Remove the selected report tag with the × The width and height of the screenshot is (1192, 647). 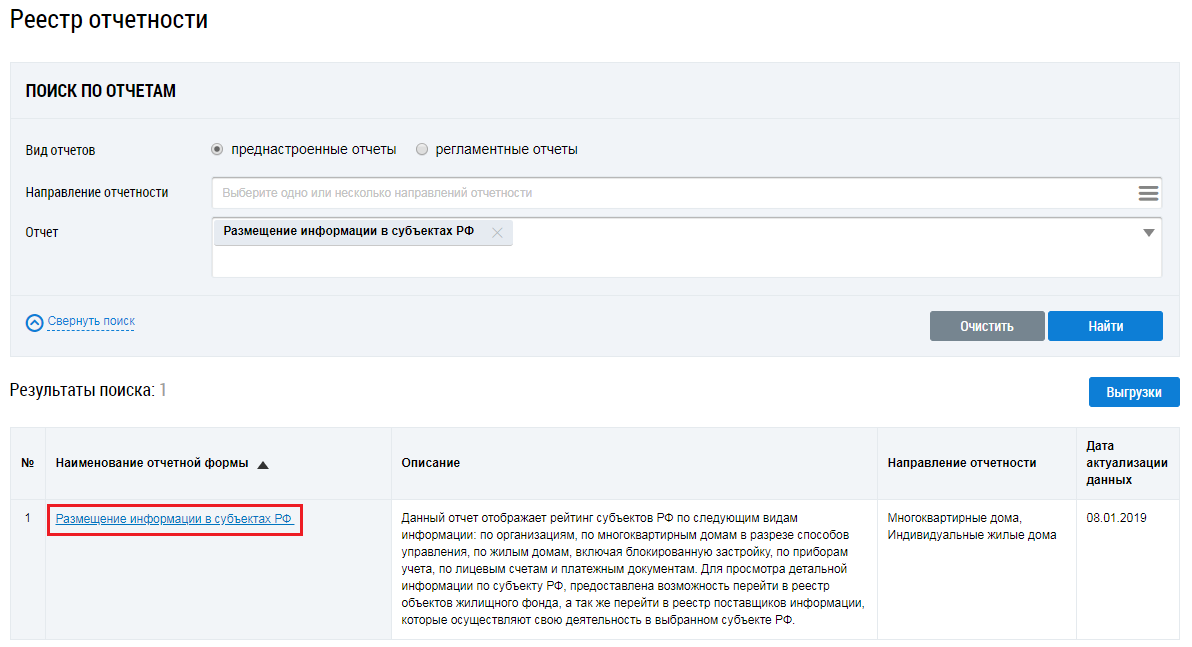click(x=497, y=232)
